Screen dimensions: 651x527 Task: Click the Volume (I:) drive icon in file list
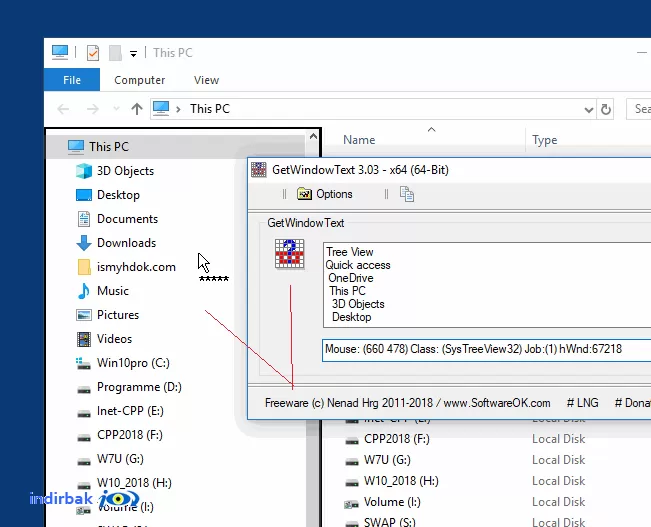352,504
